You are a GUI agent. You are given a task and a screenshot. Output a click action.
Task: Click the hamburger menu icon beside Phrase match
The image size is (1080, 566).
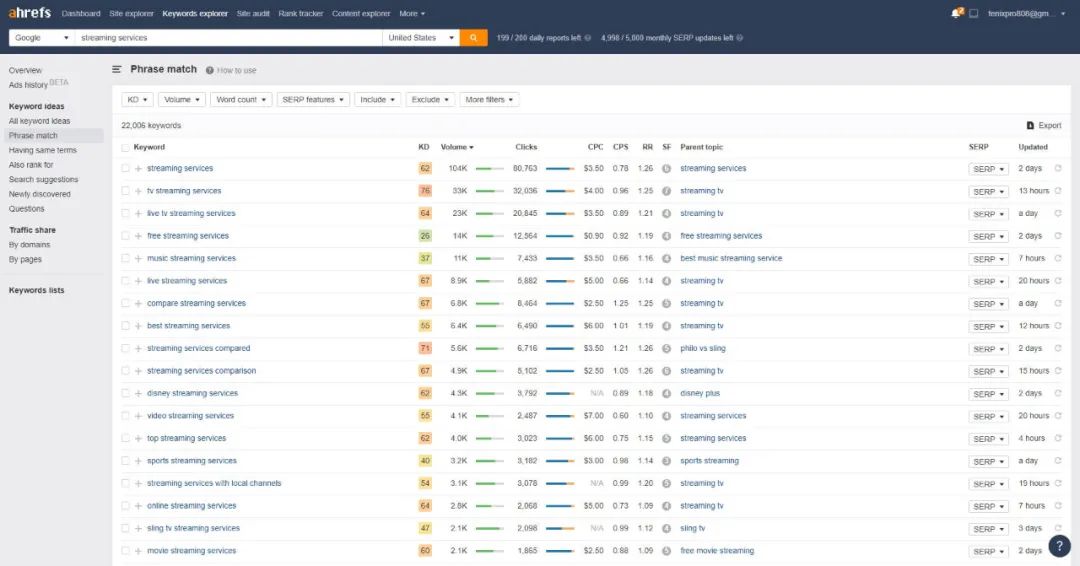point(117,70)
